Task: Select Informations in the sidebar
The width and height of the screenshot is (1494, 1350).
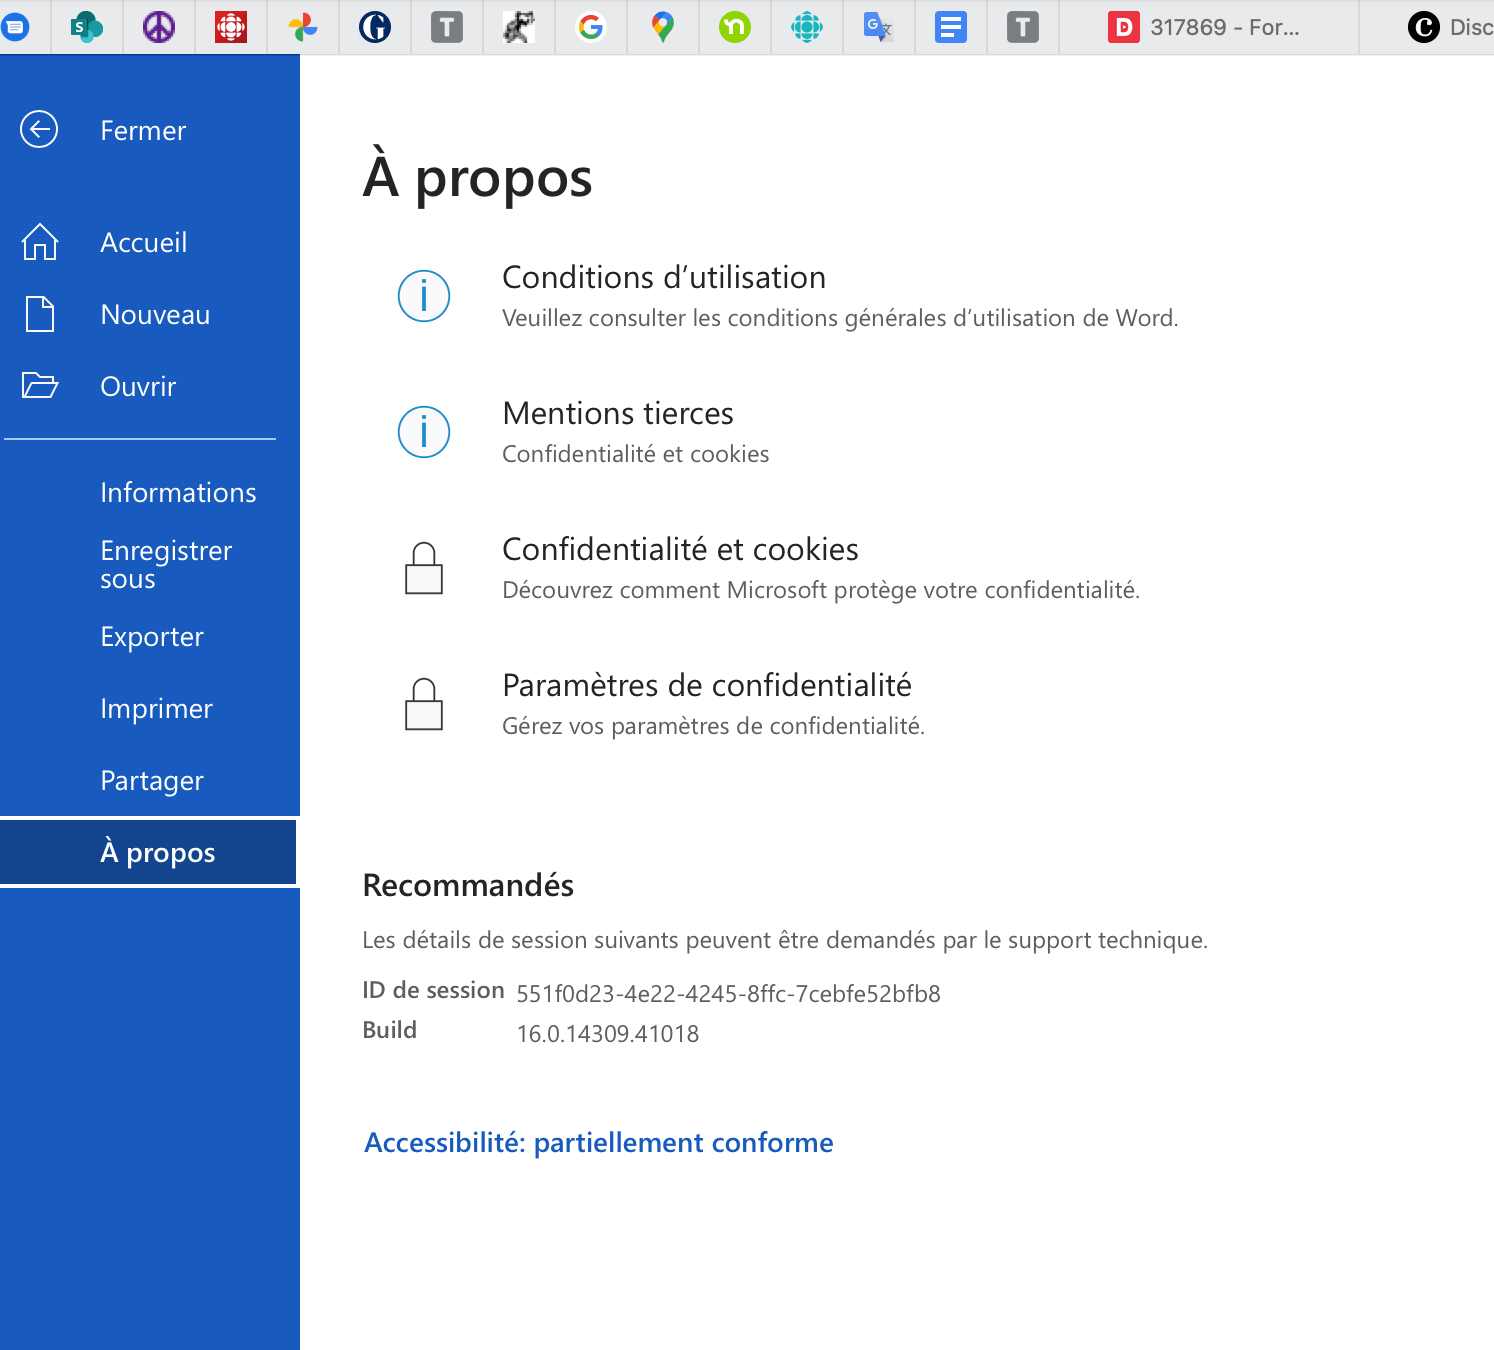Action: click(x=178, y=492)
